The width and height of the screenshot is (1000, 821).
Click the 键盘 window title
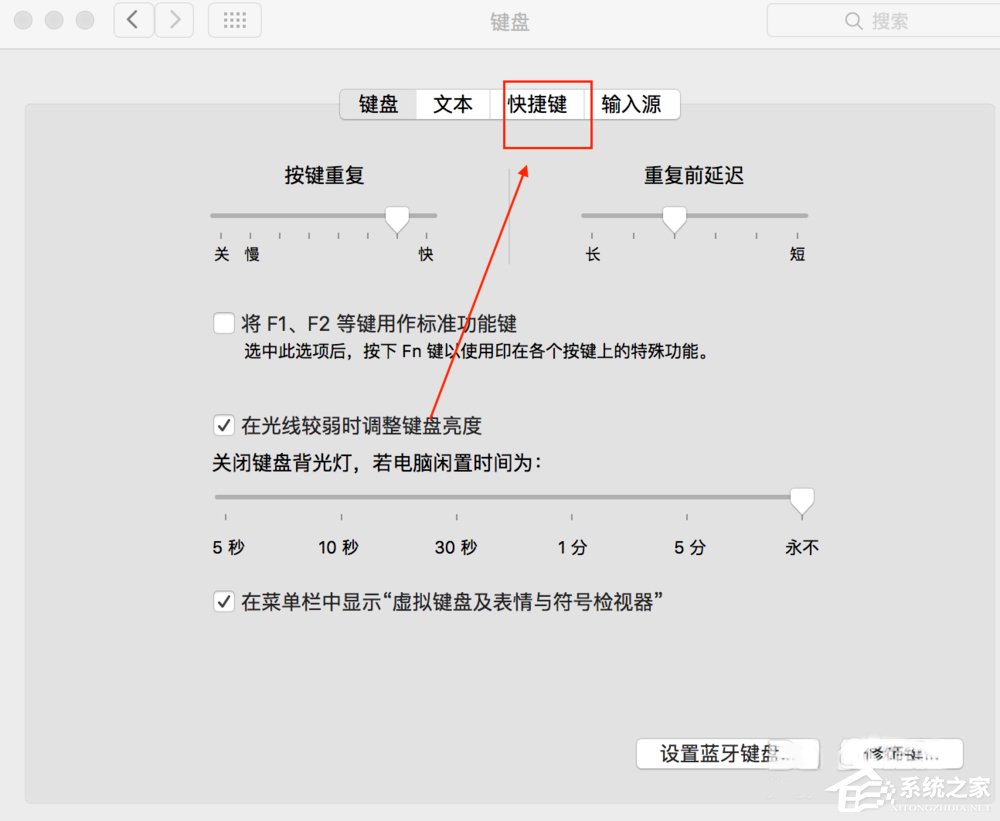(511, 20)
